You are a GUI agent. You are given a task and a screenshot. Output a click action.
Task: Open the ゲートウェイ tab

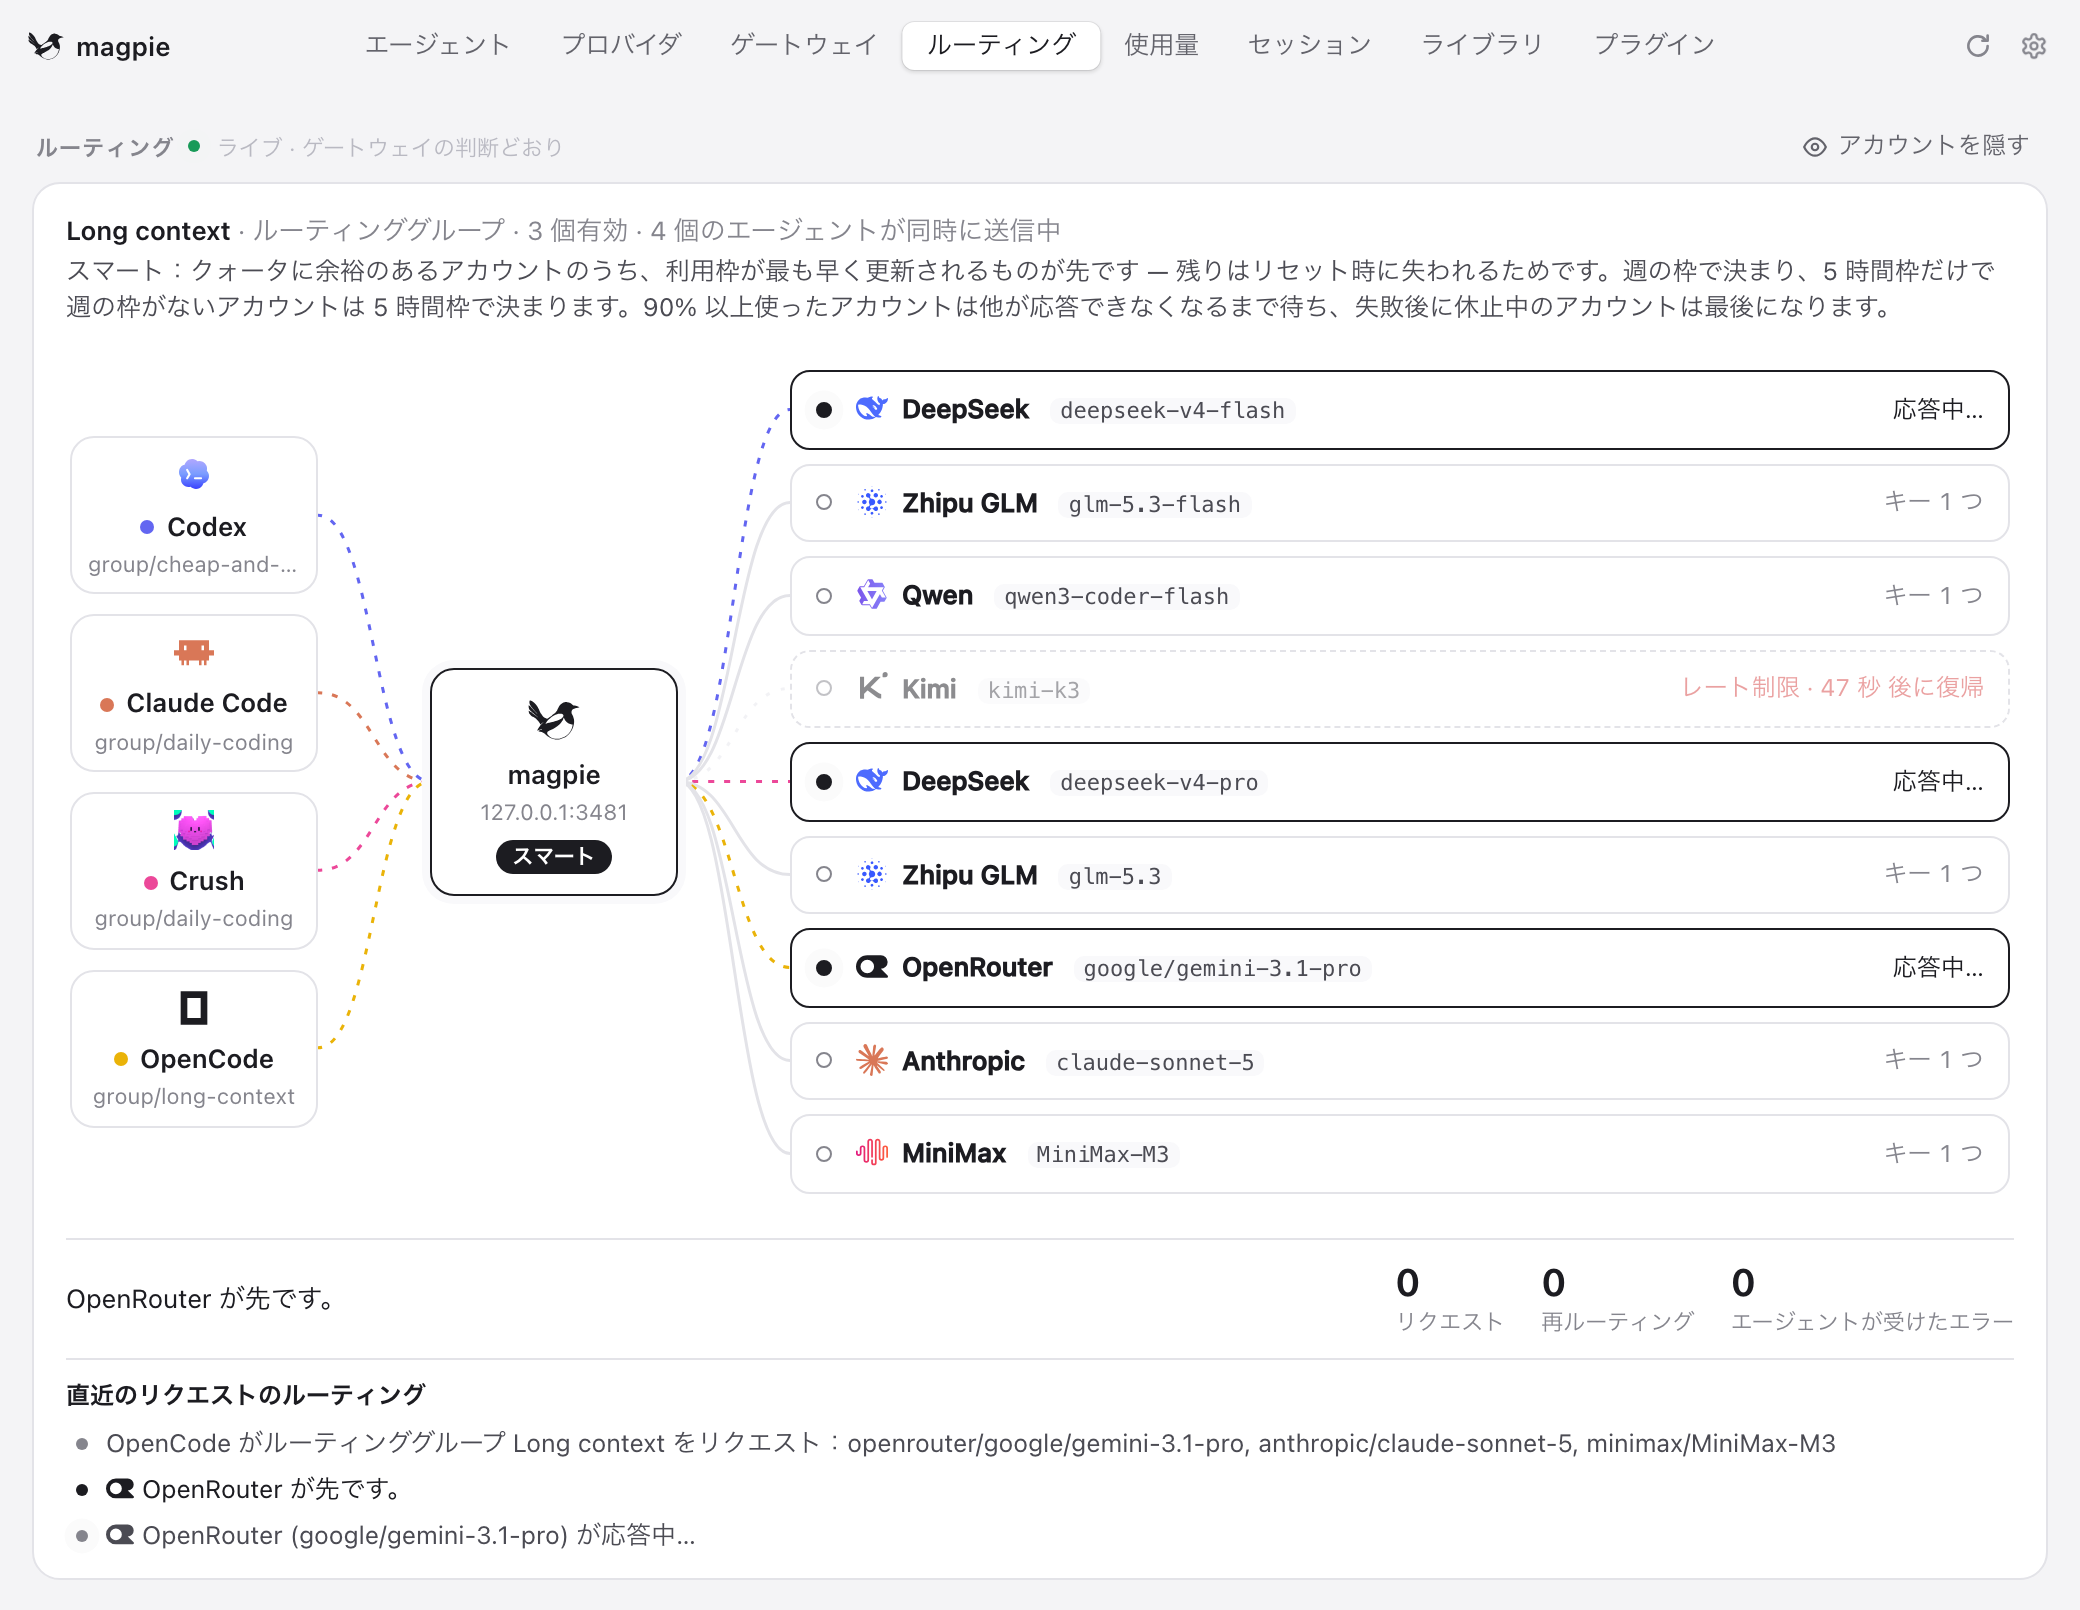[803, 45]
